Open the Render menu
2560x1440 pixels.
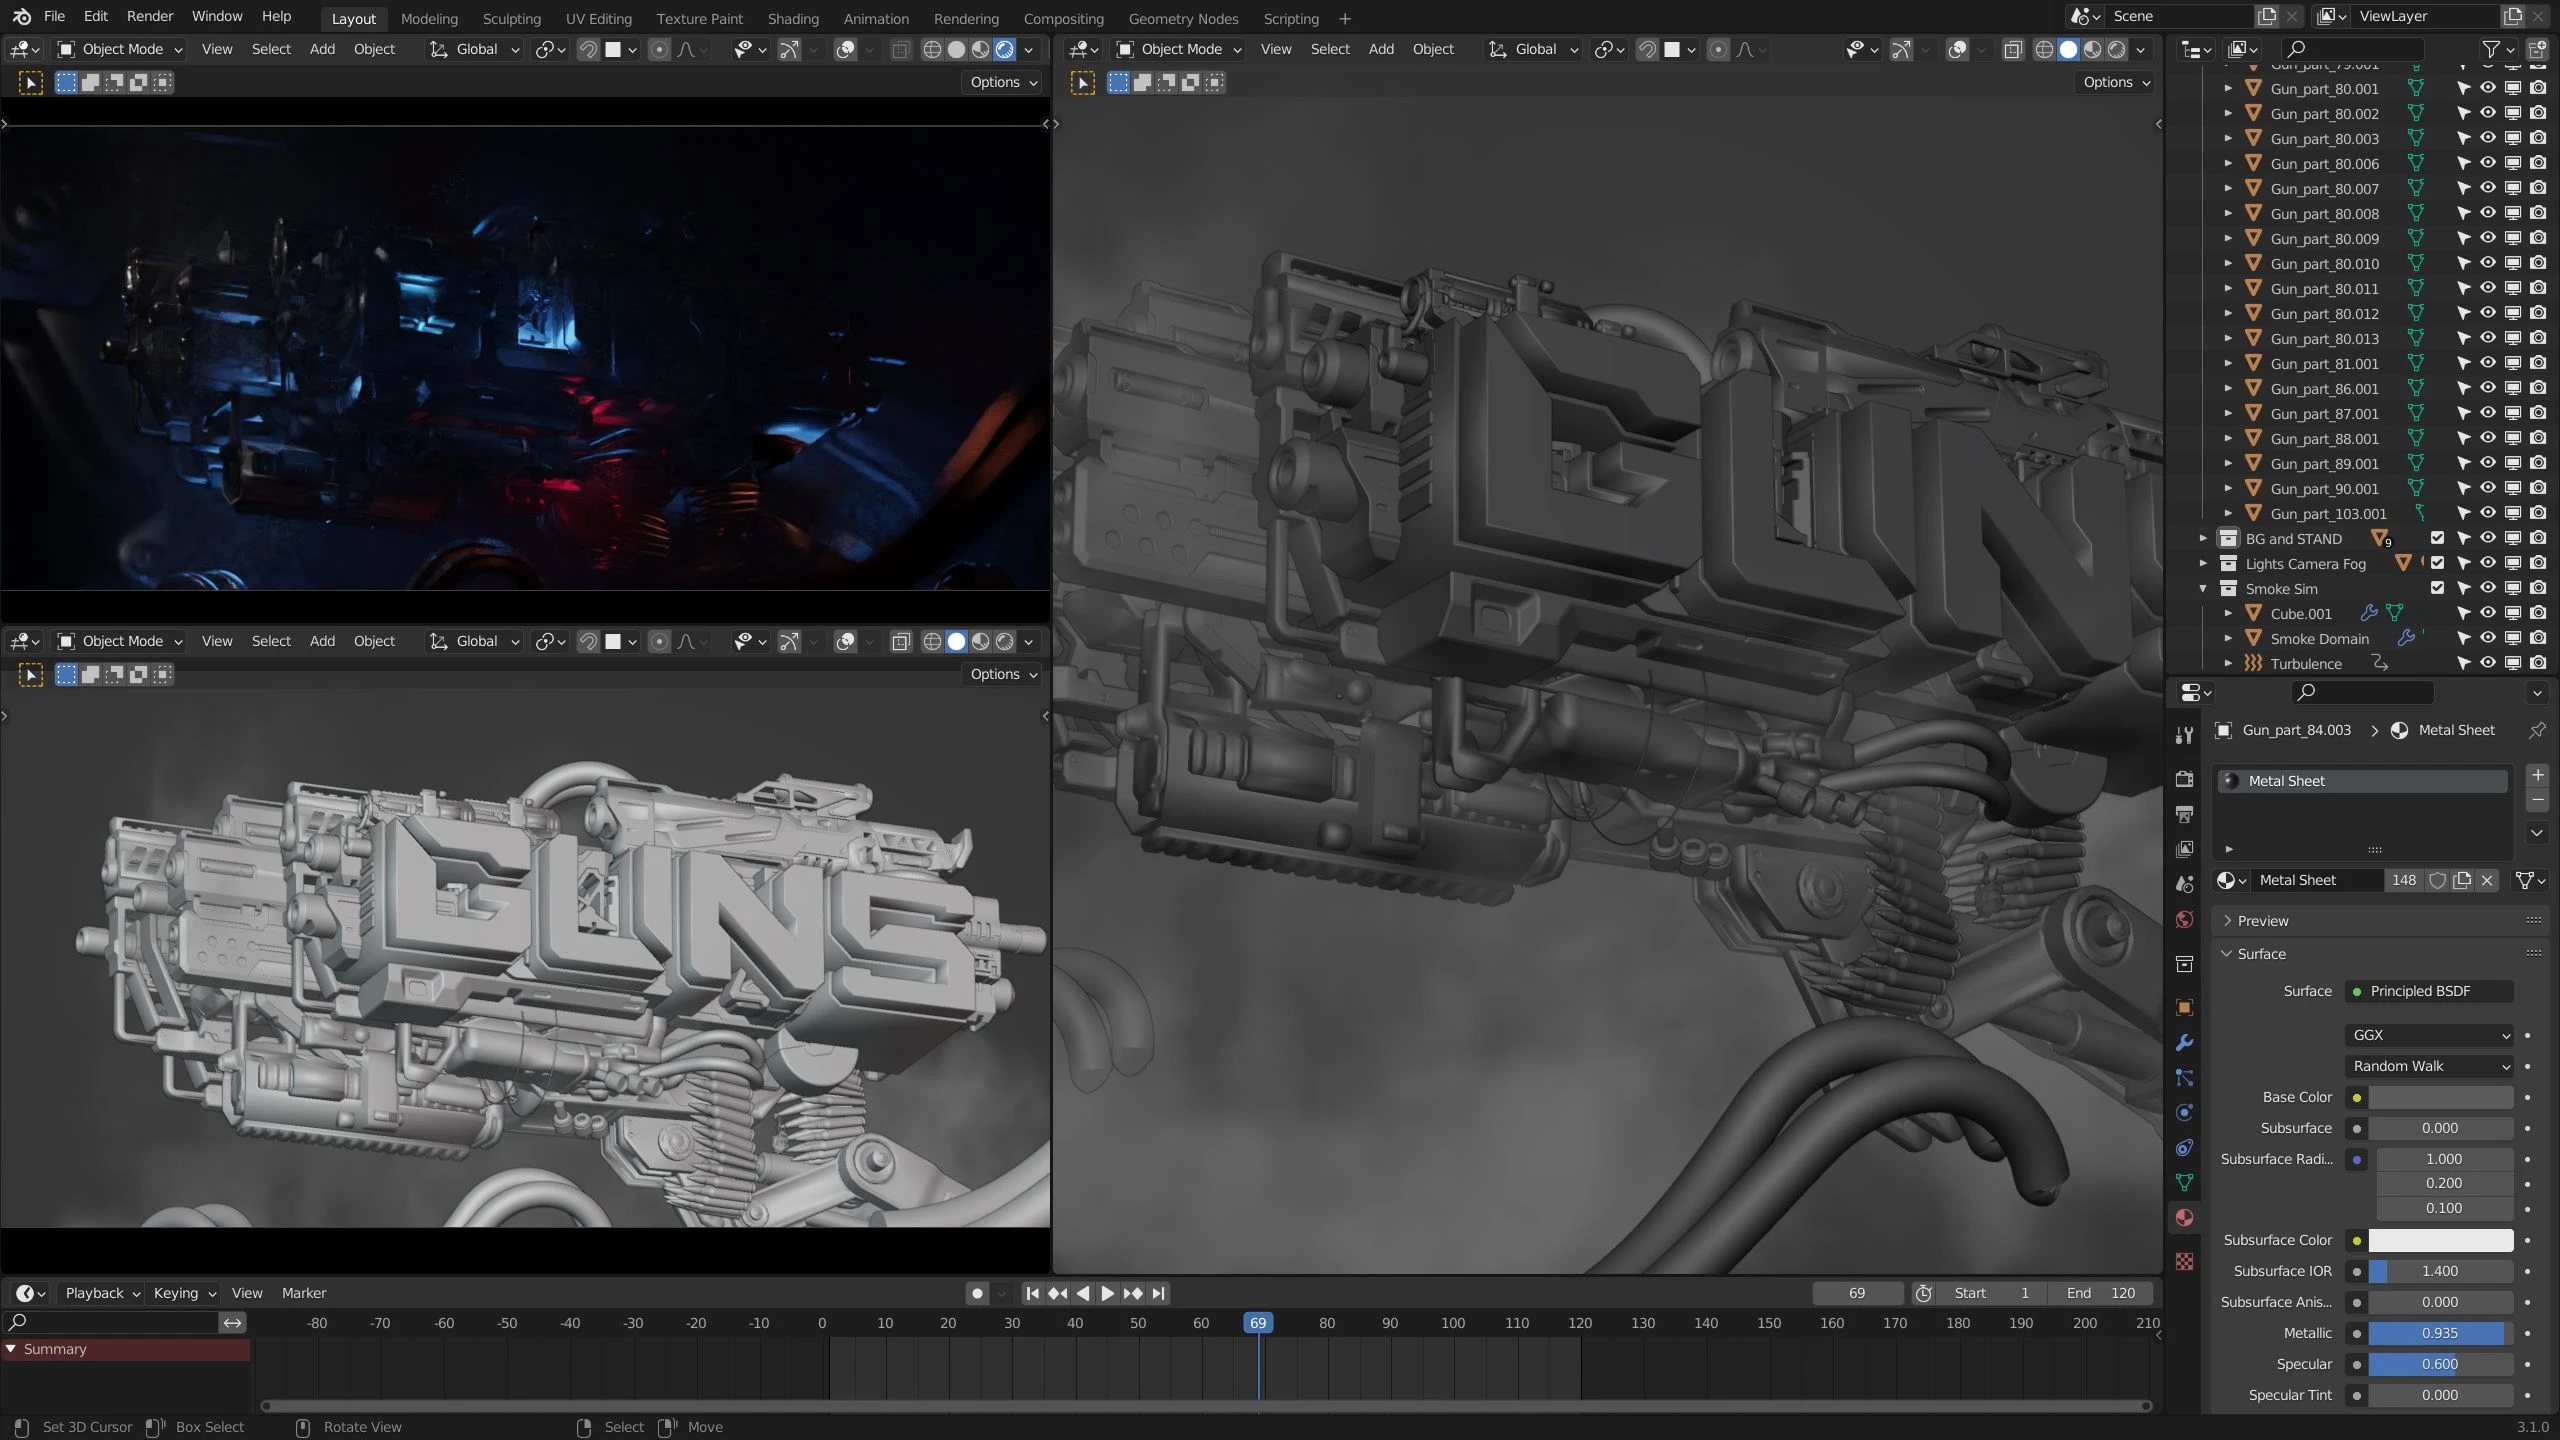pyautogui.click(x=150, y=15)
